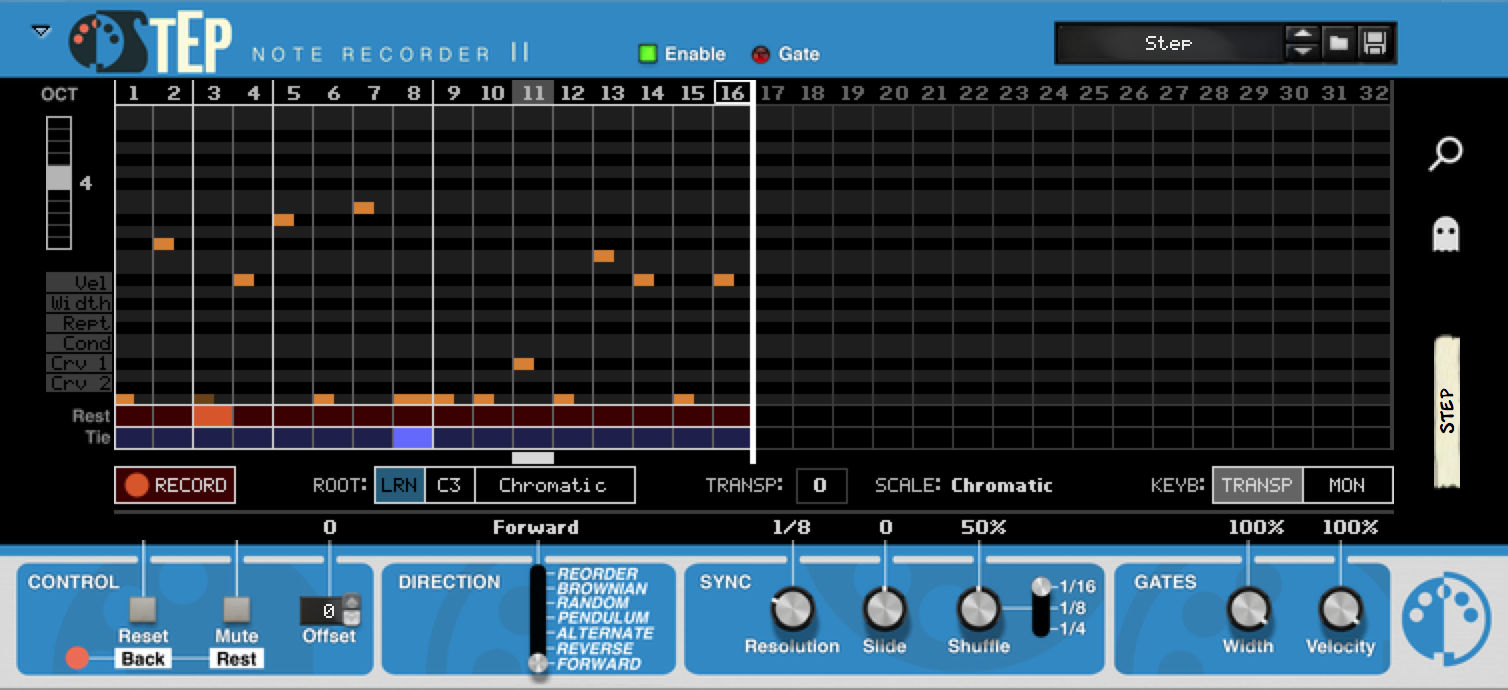Click the orange note at step 7
Screen dimensions: 1508x690
363,208
